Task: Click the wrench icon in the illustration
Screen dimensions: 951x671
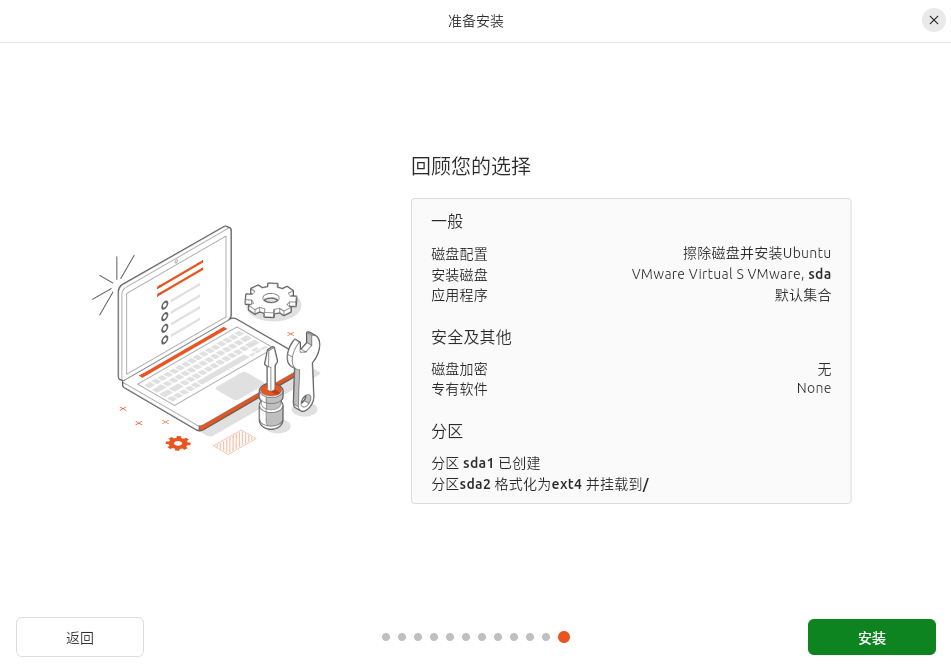Action: pos(303,371)
